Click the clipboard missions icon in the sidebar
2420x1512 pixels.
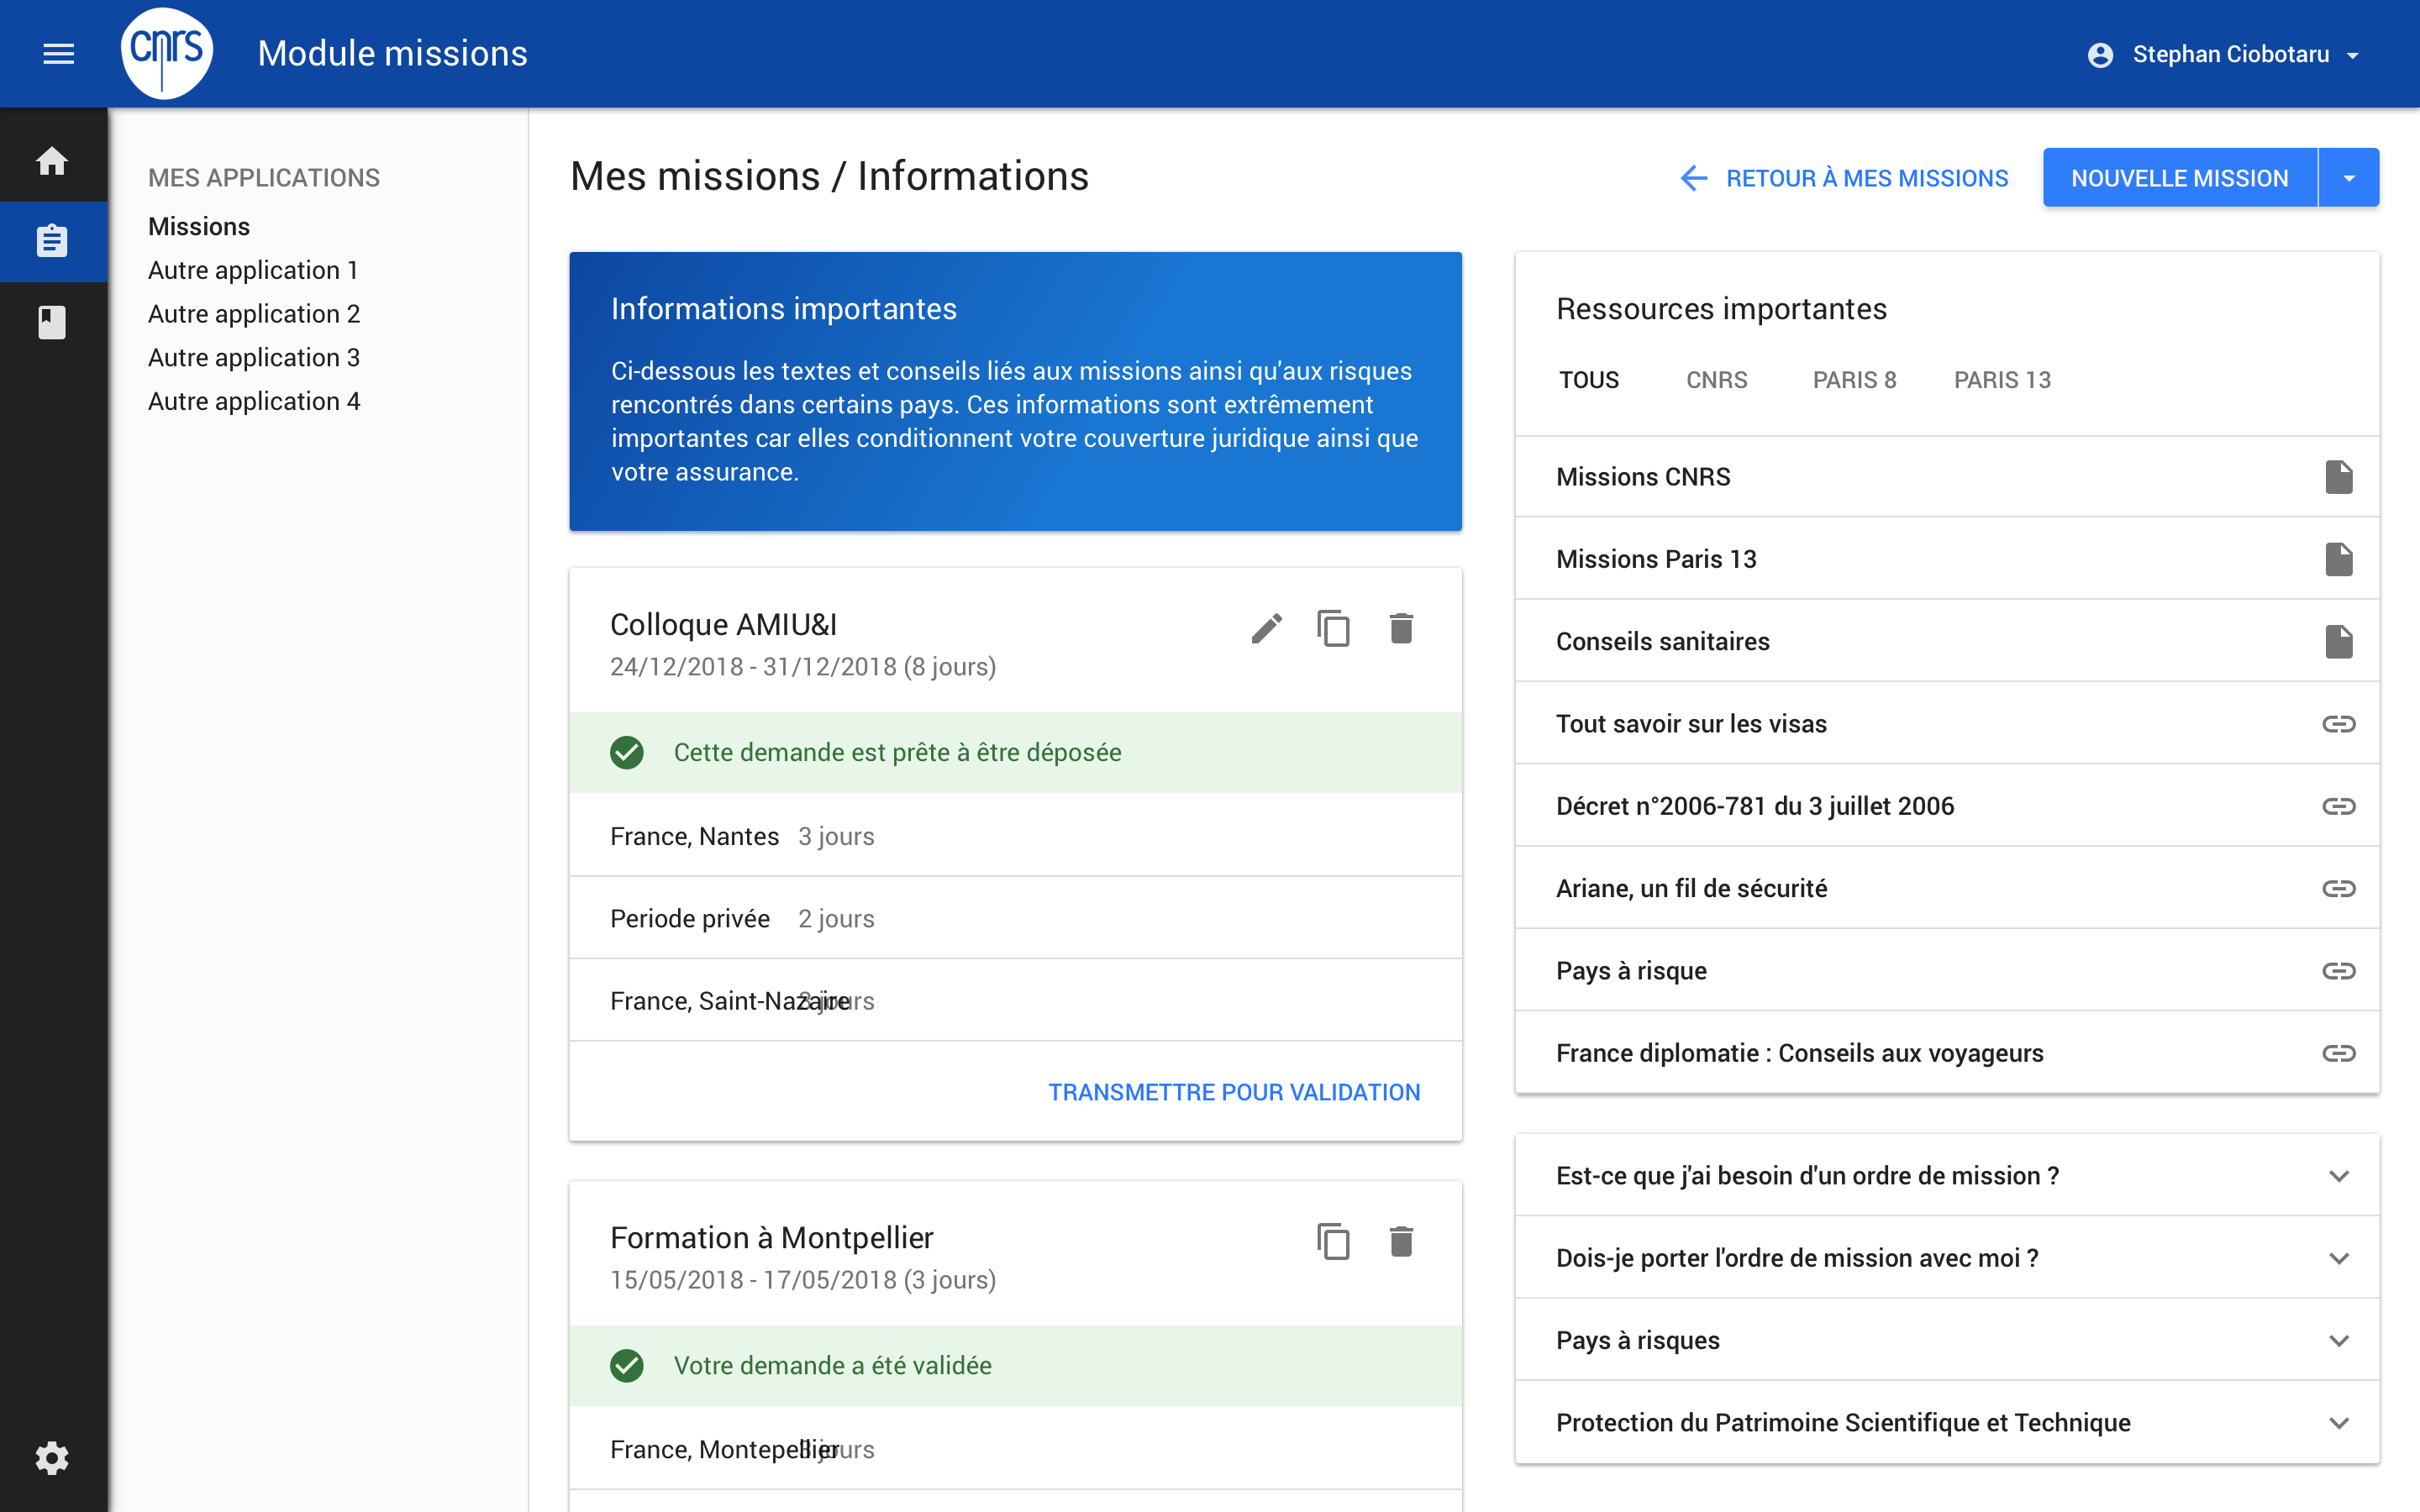point(53,241)
